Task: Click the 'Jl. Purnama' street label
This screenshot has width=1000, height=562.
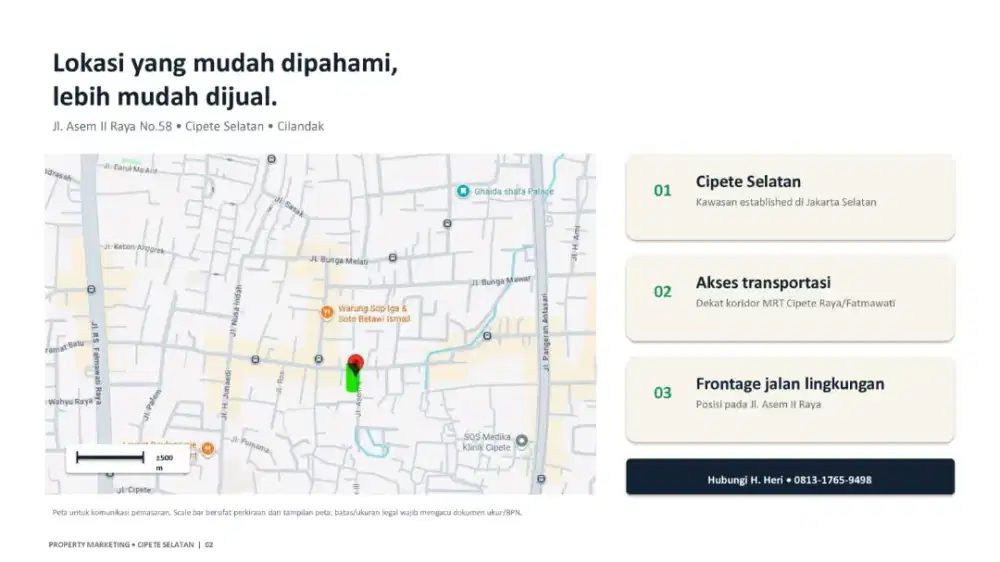Action: point(250,444)
